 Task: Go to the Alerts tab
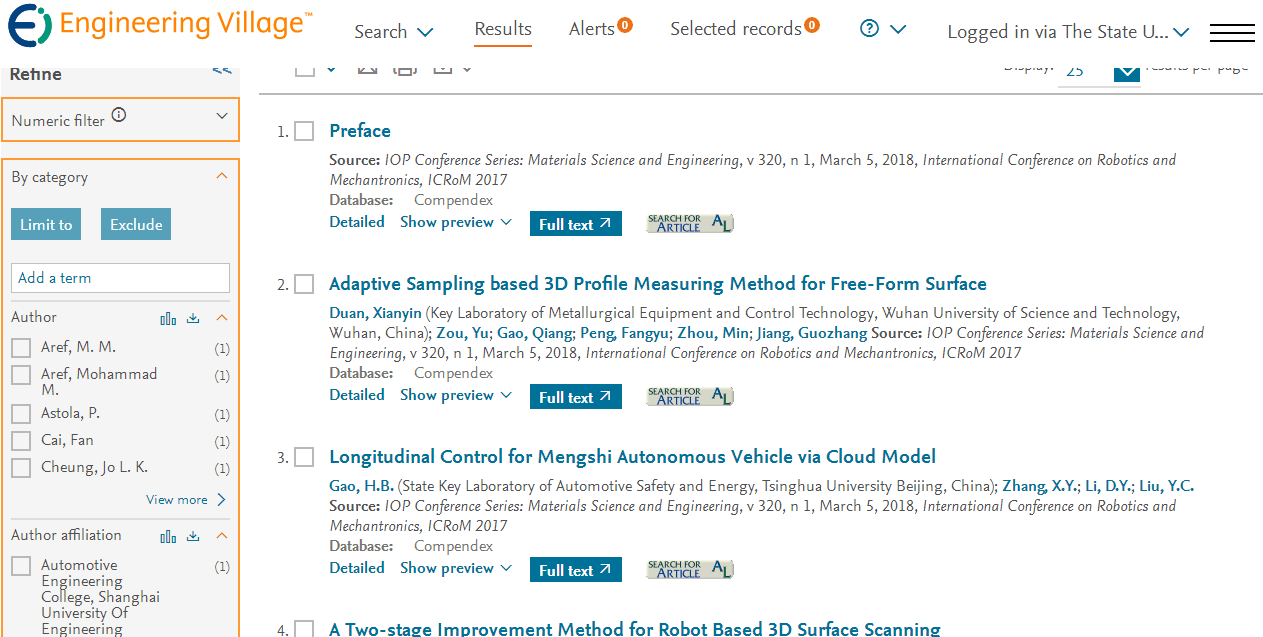pyautogui.click(x=600, y=29)
